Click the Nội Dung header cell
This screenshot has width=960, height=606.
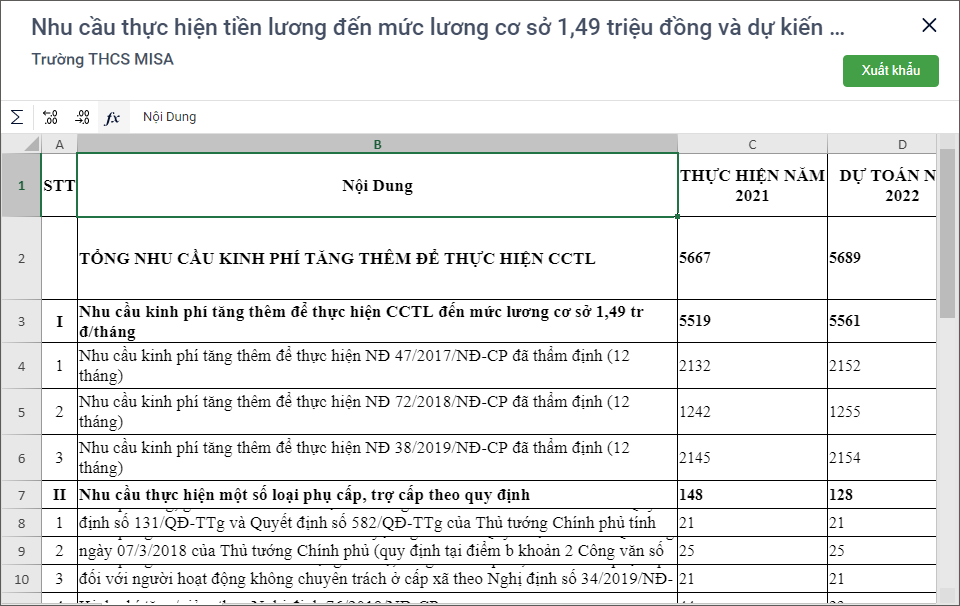point(377,185)
